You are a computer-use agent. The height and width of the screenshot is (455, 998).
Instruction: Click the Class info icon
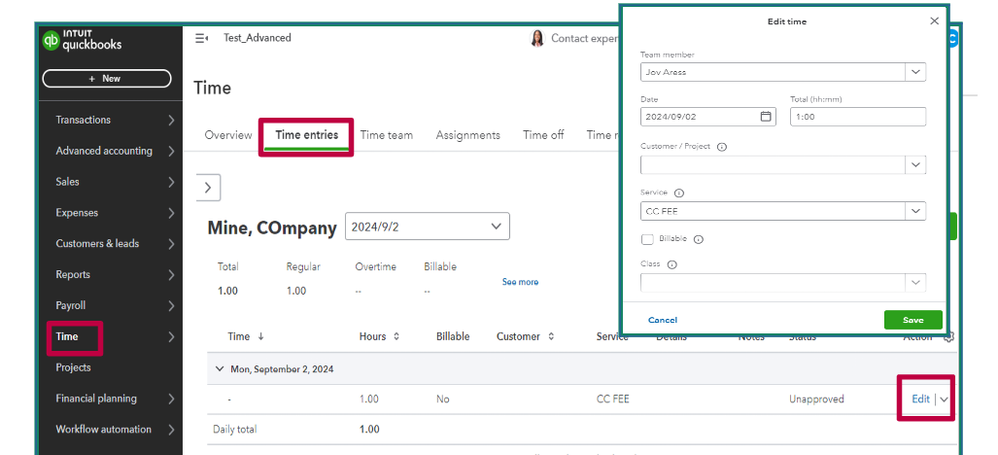tap(671, 265)
